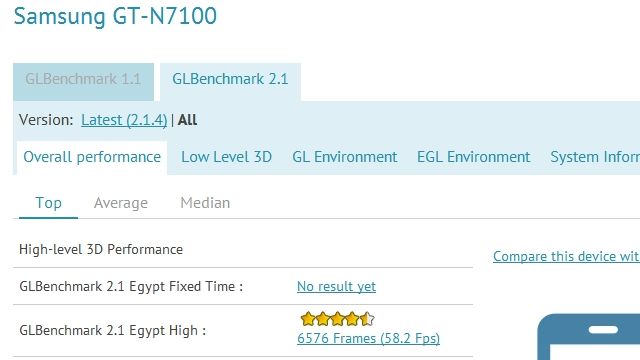This screenshot has width=640, height=360.
Task: View the GL Environment tab
Action: tap(344, 157)
